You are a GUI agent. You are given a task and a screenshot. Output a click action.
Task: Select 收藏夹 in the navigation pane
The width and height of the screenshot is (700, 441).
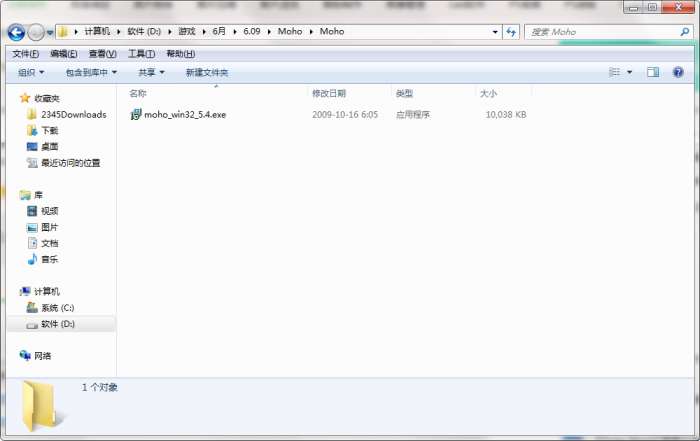pos(46,98)
